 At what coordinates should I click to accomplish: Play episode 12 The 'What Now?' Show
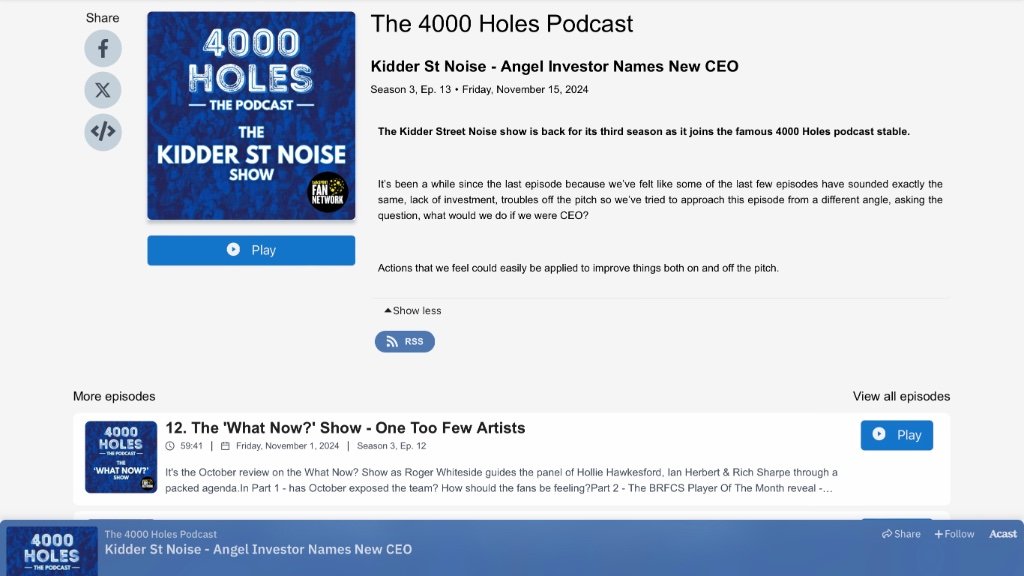(x=896, y=435)
